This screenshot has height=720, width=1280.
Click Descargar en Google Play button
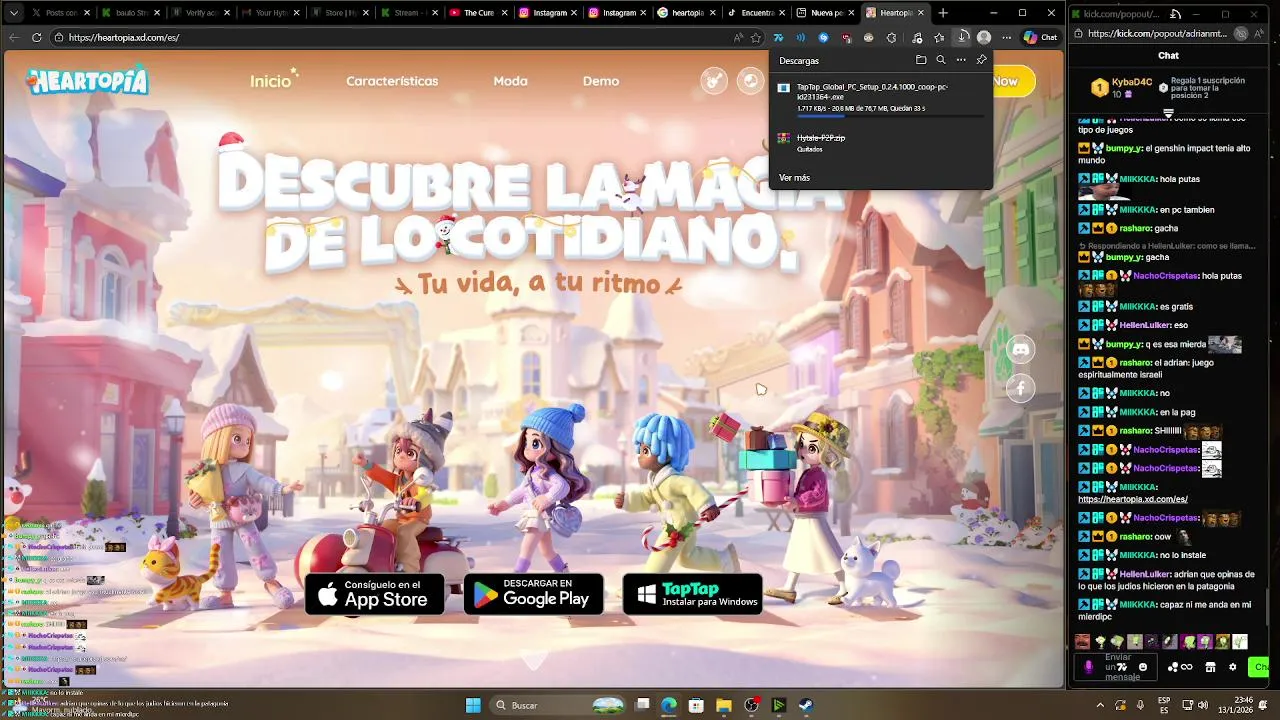pyautogui.click(x=533, y=594)
